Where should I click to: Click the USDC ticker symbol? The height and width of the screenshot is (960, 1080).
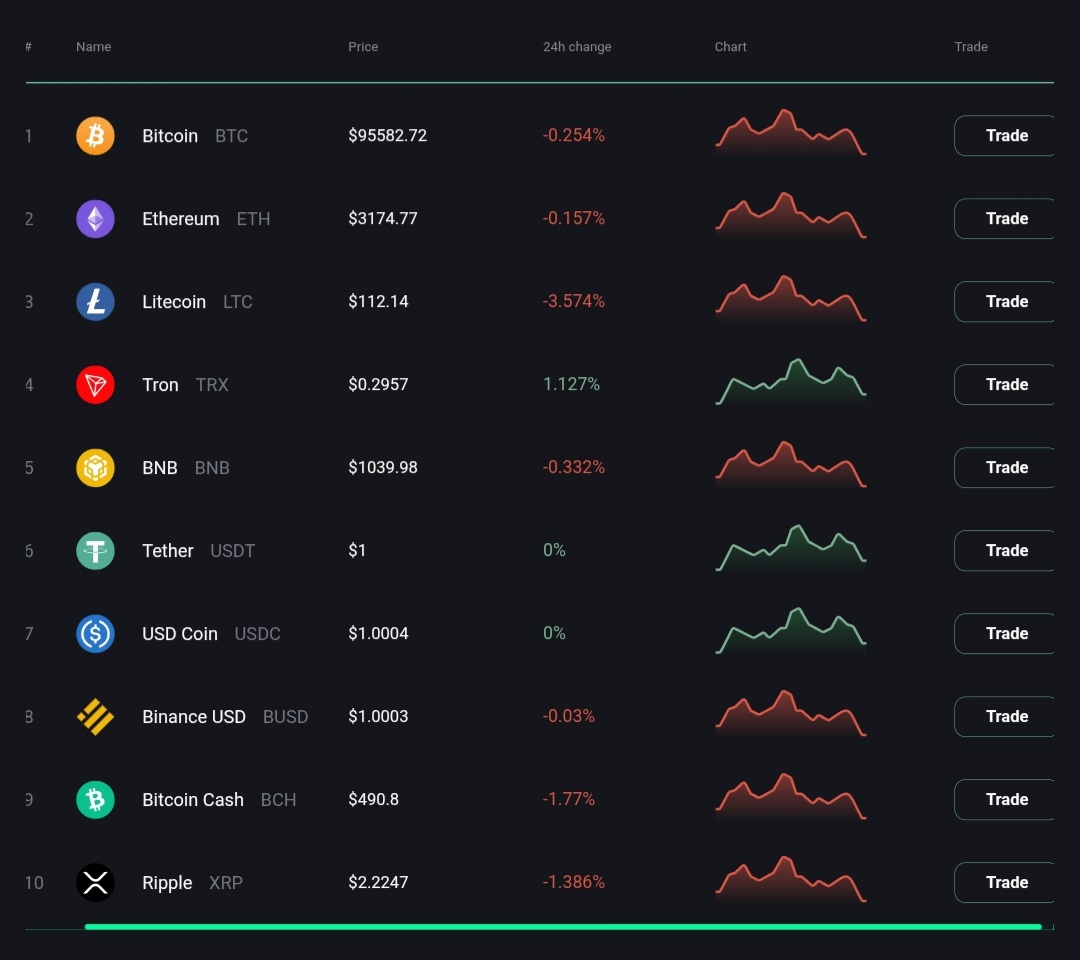pos(258,634)
